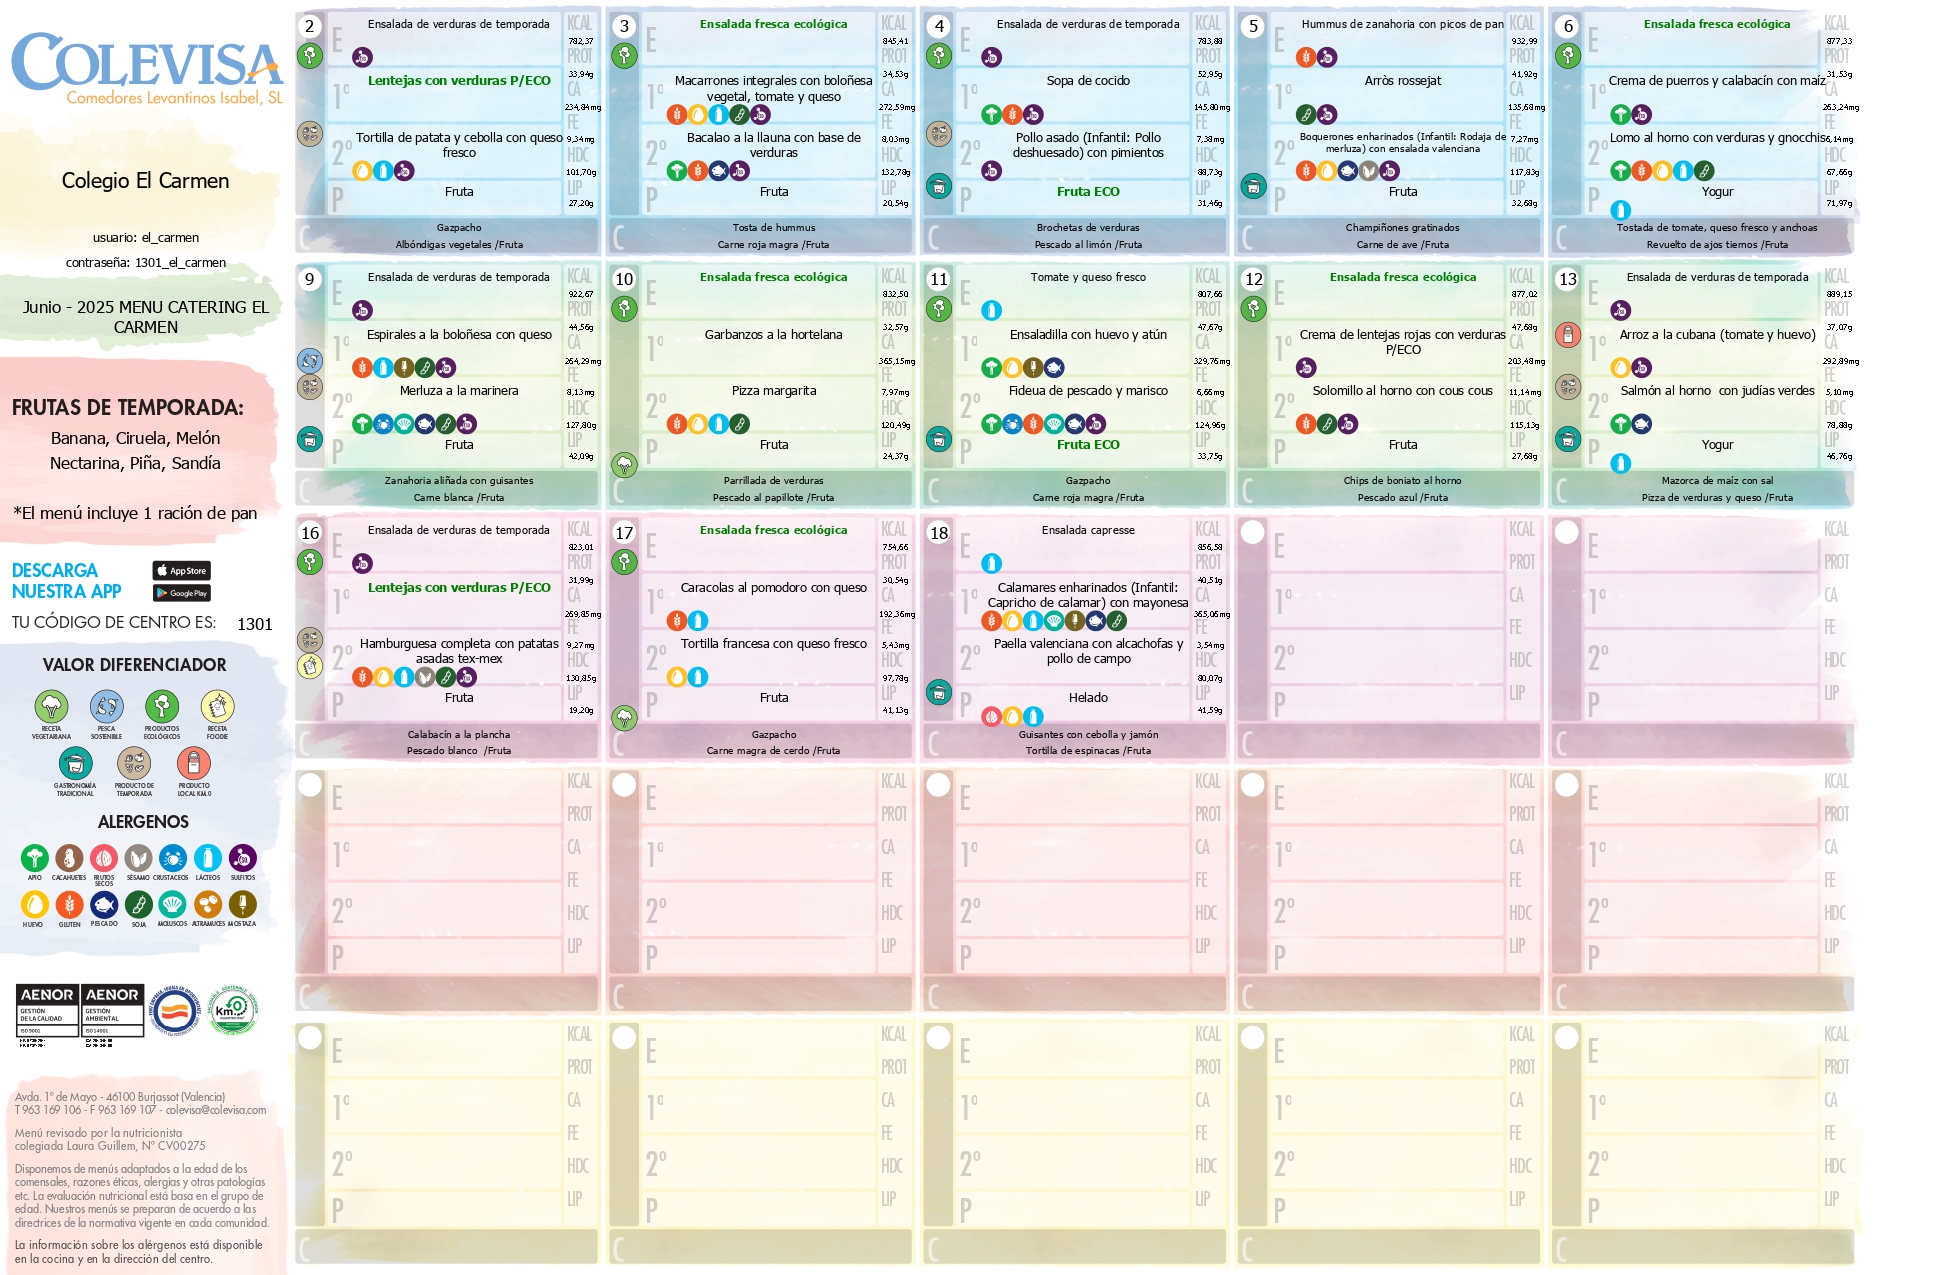
Task: Click the sustainable fishing icon beside day 9
Action: click(x=310, y=360)
